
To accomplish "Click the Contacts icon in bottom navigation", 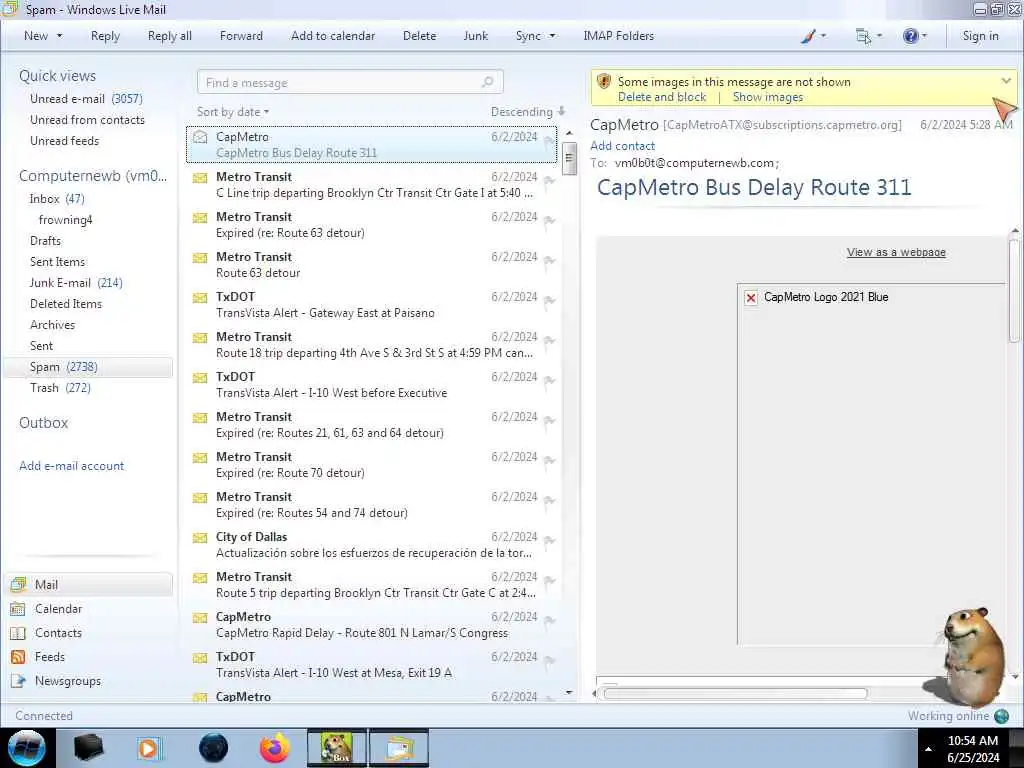I will (18, 633).
